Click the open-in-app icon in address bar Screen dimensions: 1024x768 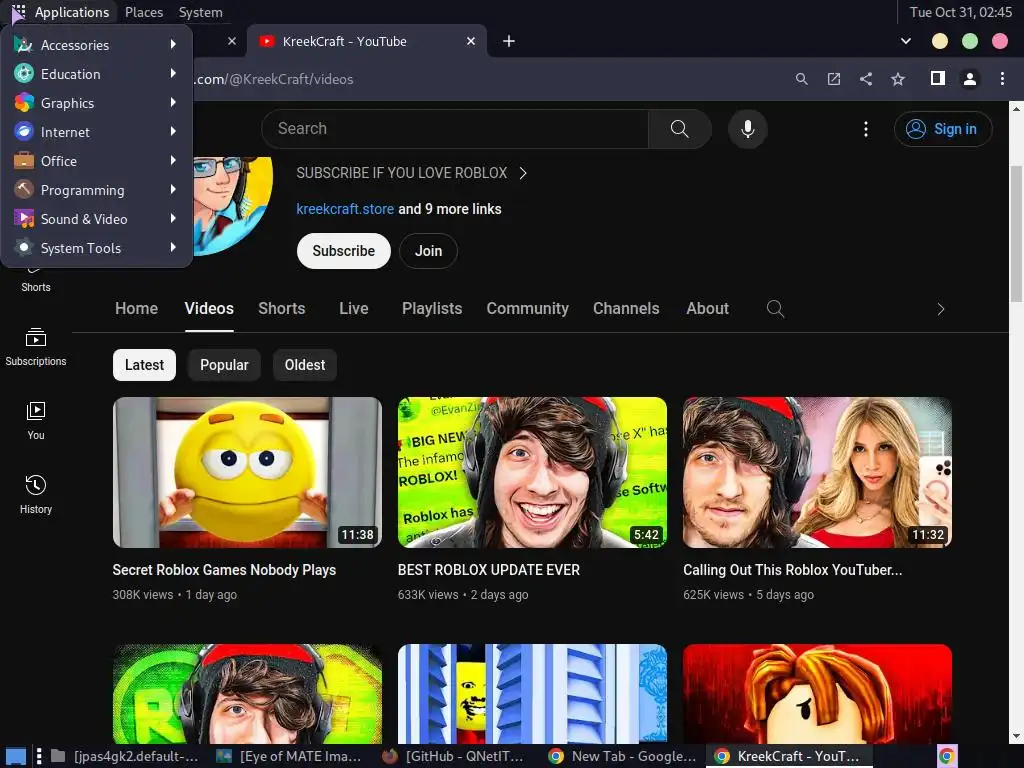pyautogui.click(x=834, y=79)
